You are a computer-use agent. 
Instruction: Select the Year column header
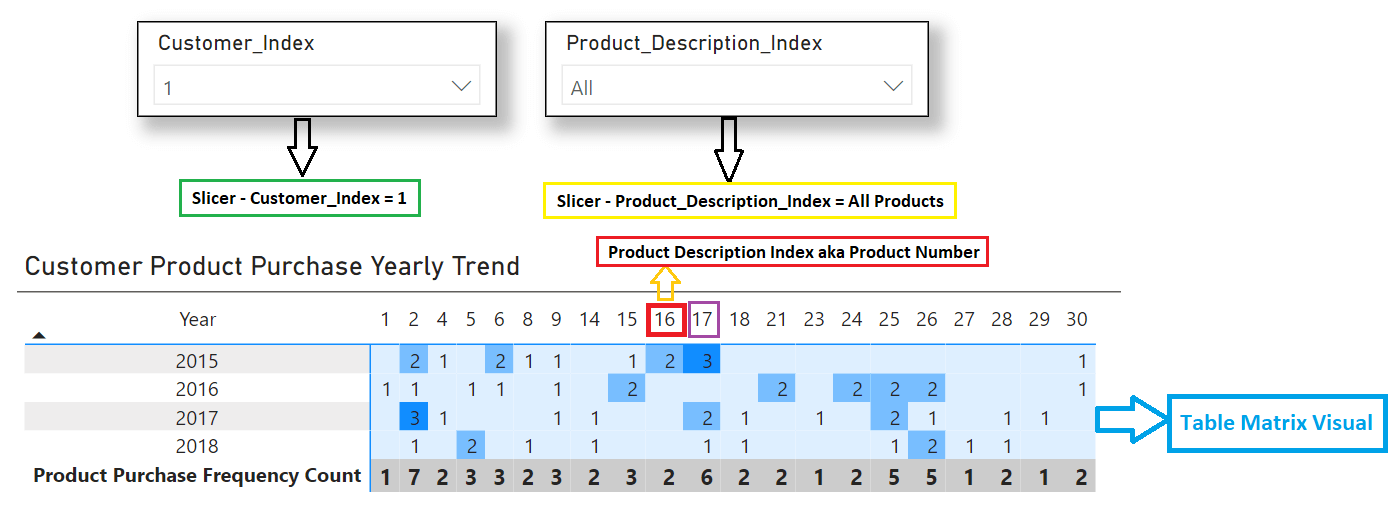tap(197, 320)
